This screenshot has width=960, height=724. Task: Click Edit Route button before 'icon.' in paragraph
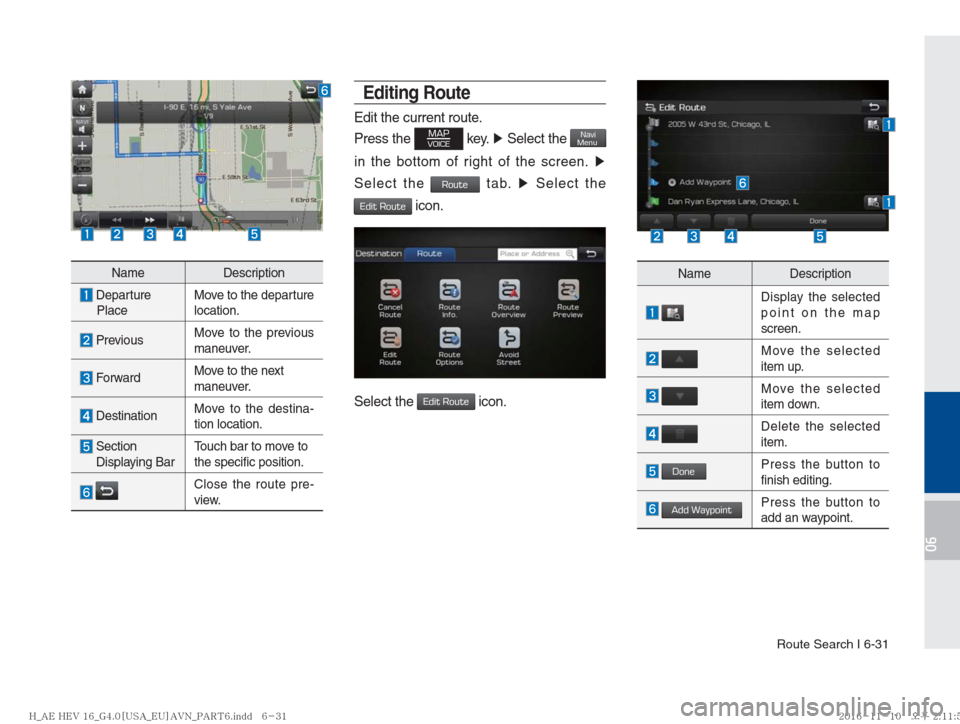coord(383,206)
